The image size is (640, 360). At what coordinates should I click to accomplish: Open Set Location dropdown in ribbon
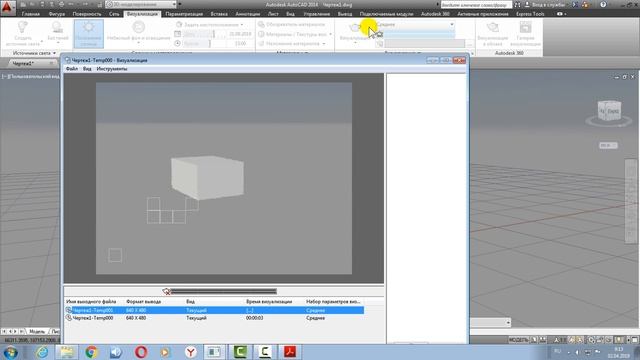point(210,24)
